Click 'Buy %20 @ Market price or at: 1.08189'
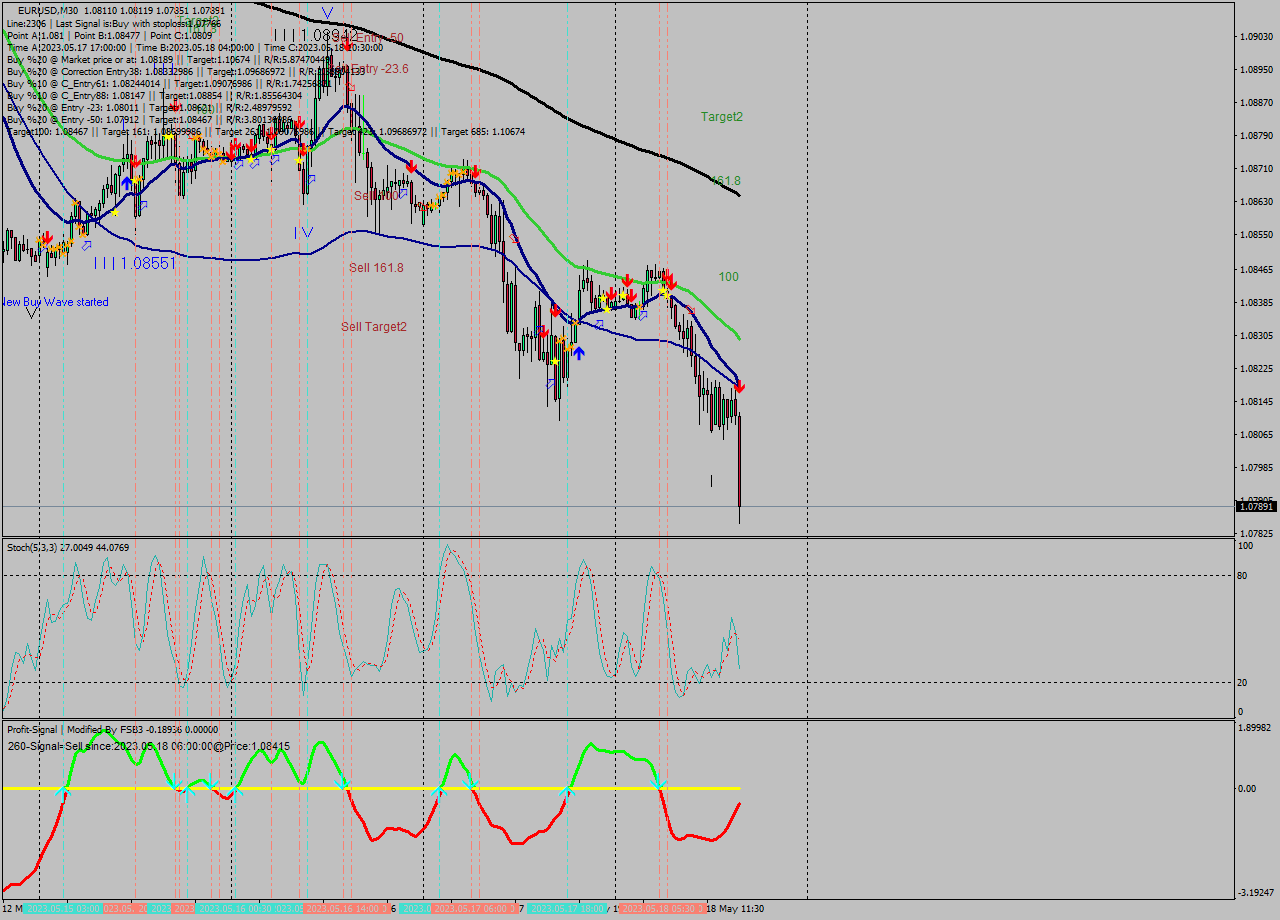This screenshot has height=920, width=1280. pyautogui.click(x=170, y=59)
